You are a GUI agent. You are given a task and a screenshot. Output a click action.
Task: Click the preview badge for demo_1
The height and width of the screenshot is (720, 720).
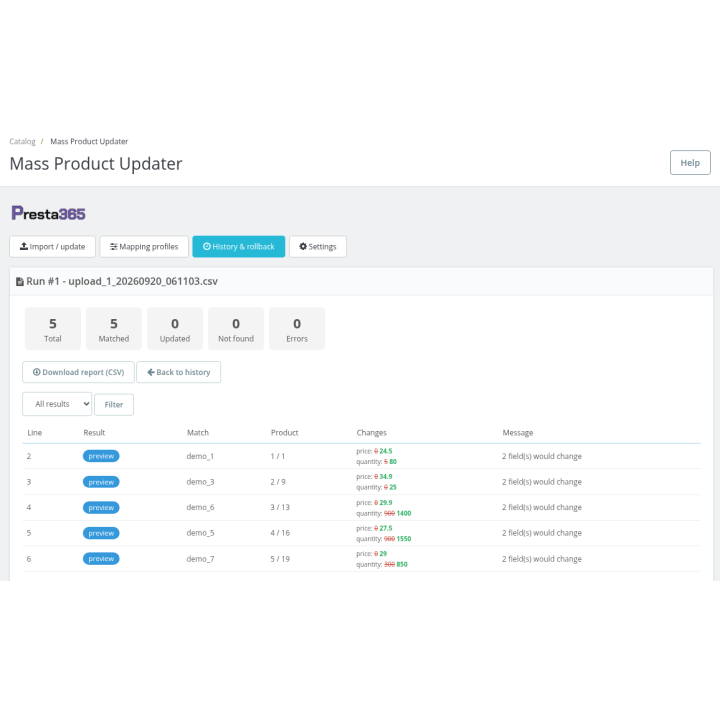(101, 456)
